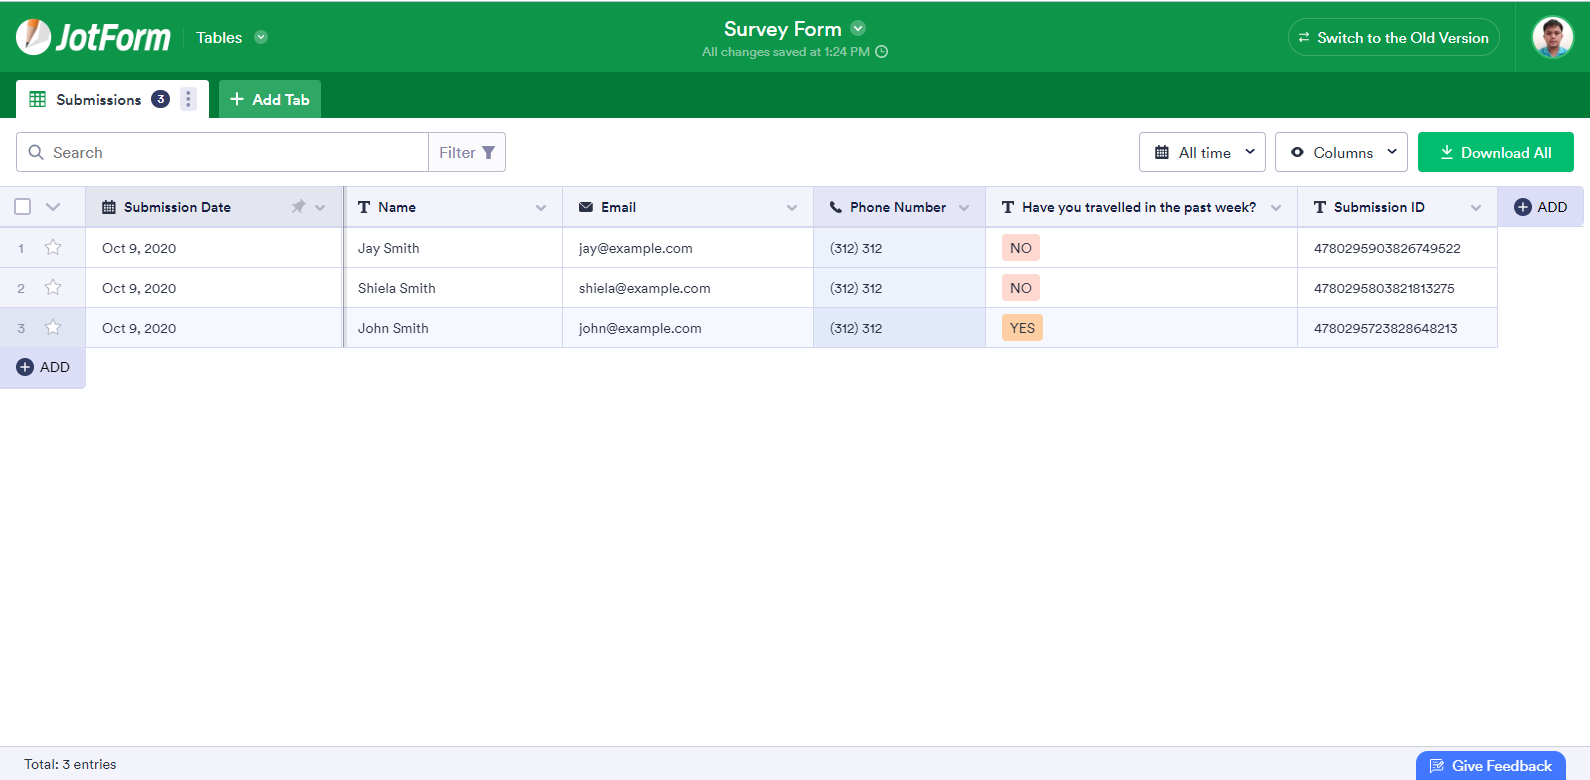The height and width of the screenshot is (780, 1590).
Task: Click the YES tag in John's row
Action: click(1022, 328)
